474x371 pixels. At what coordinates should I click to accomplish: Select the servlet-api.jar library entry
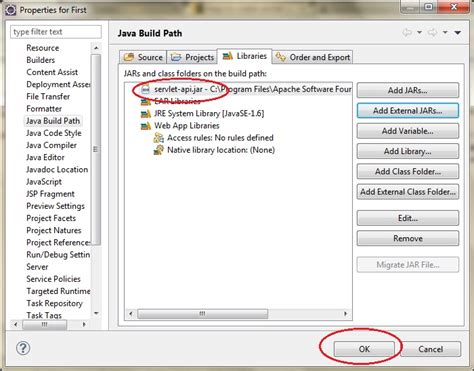pyautogui.click(x=246, y=90)
